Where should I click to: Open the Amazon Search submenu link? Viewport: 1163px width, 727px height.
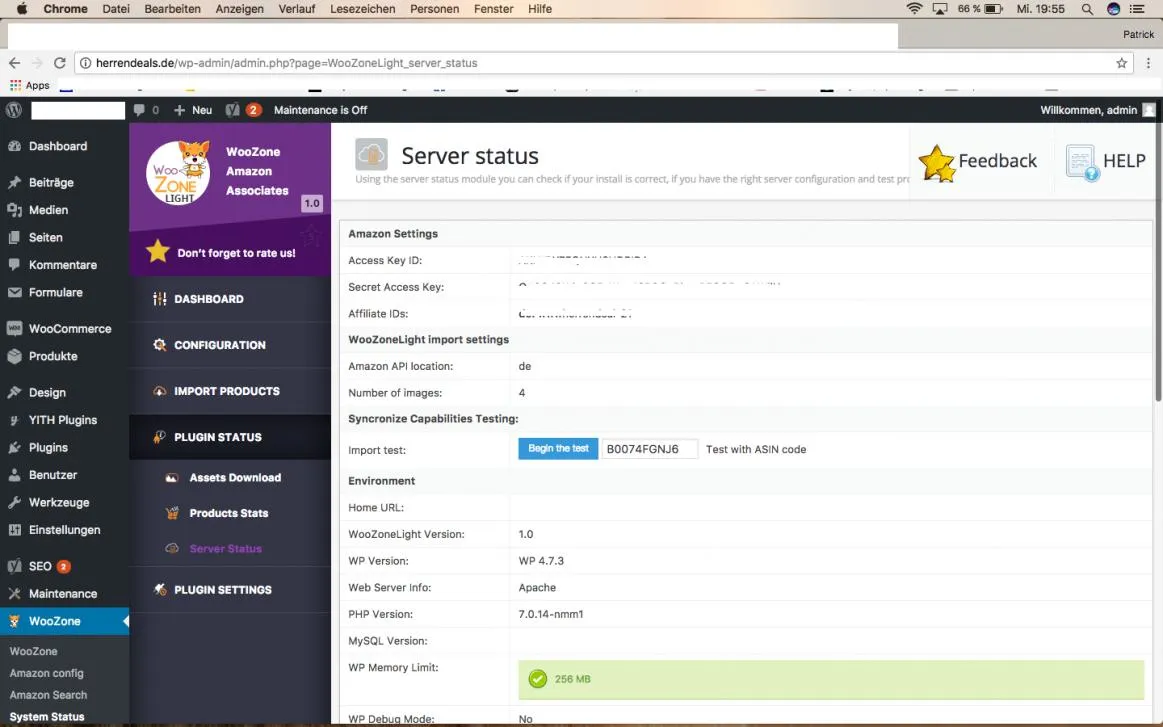click(48, 695)
